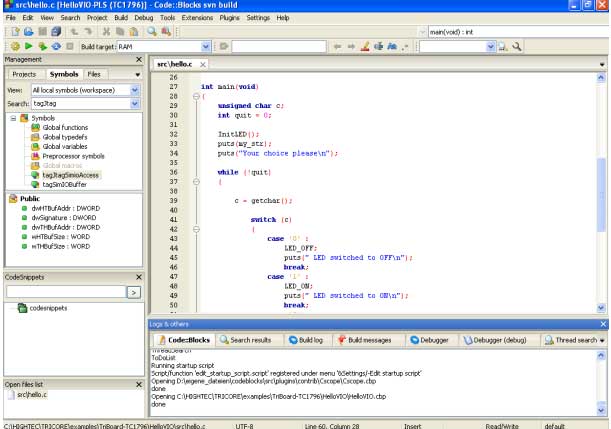Click the jump back arrow icon
Screen dimensions: 611x429
337,46
